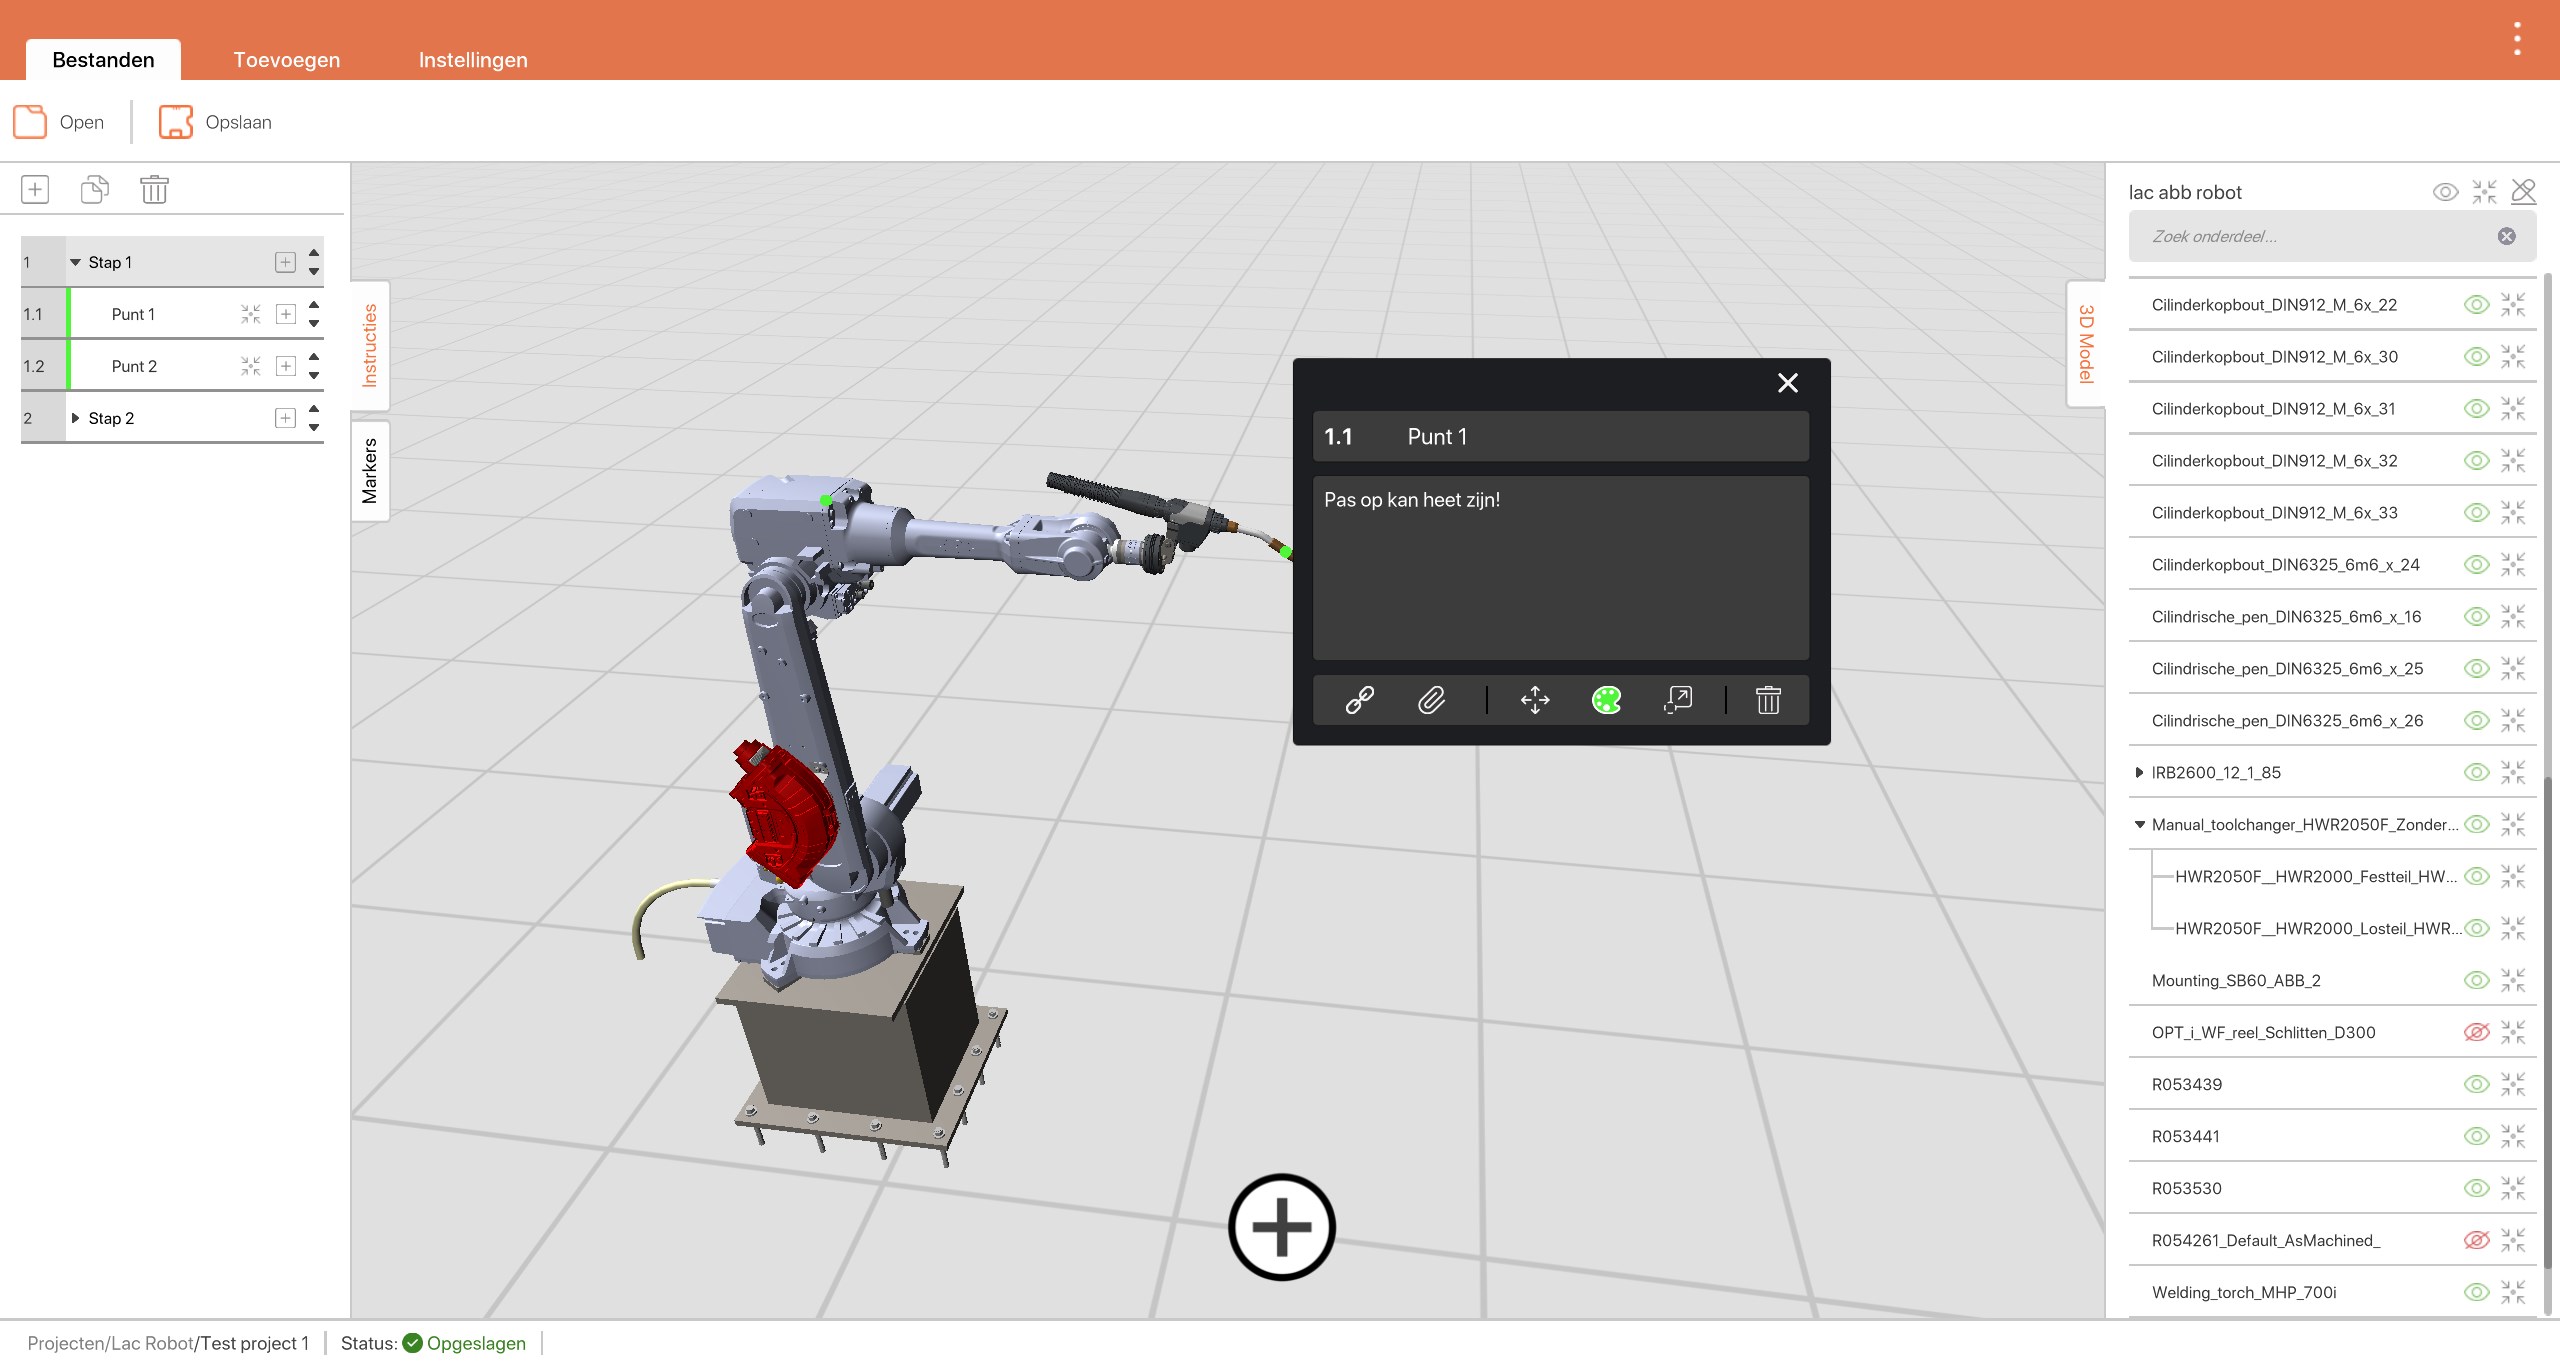Click the Opslaan save button

[216, 122]
